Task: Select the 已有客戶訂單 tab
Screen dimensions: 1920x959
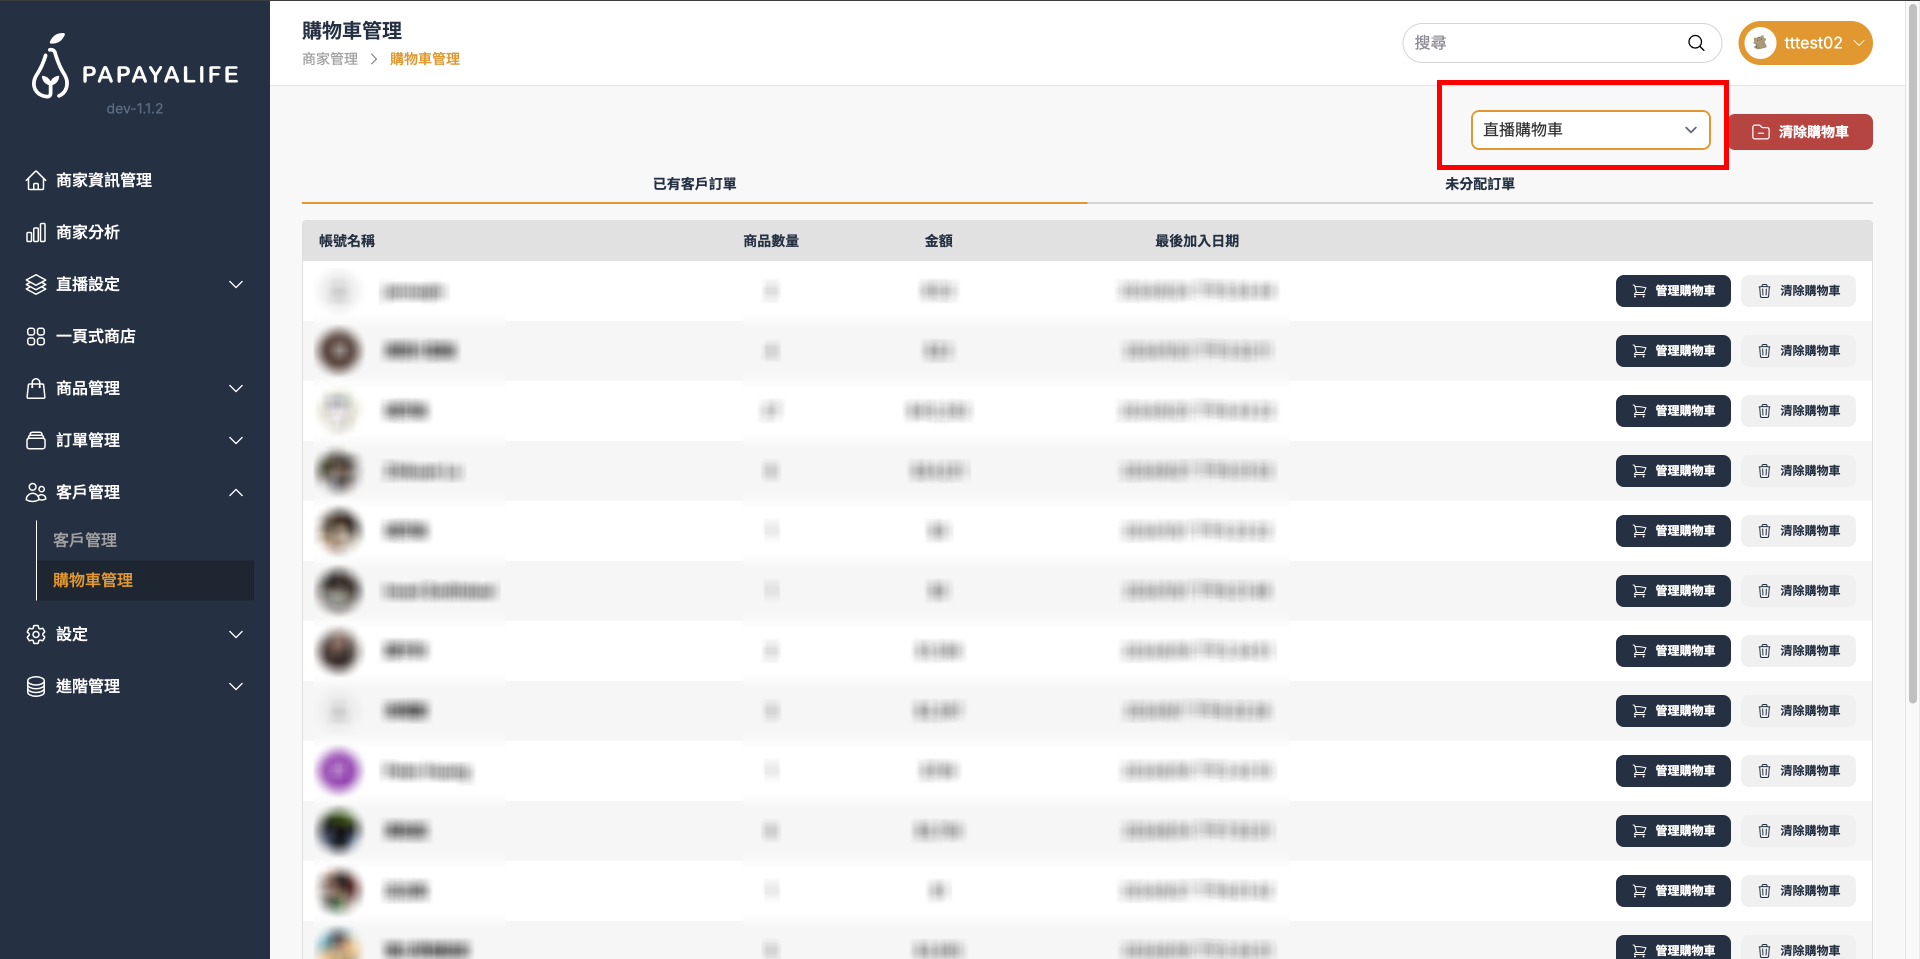Action: 694,184
